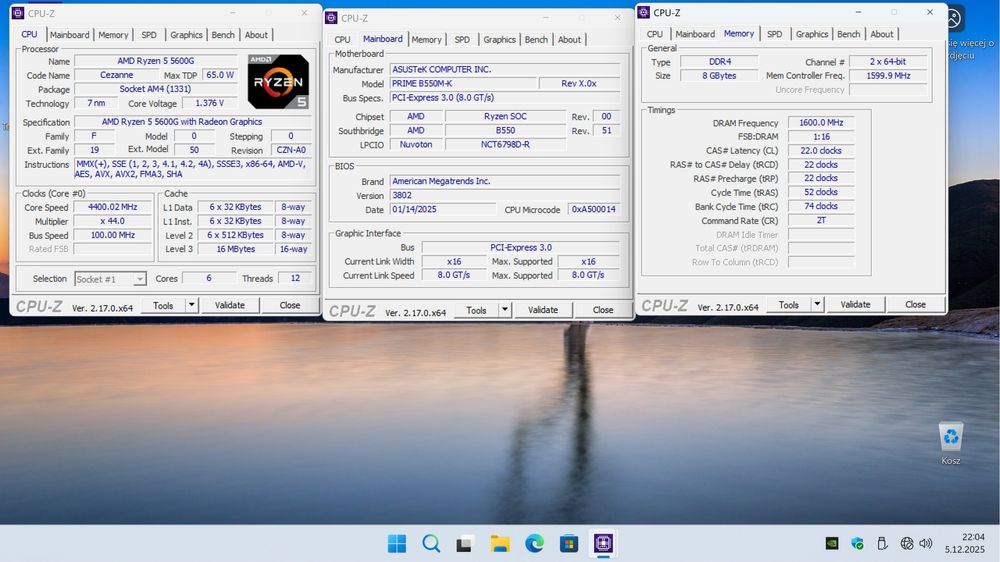The height and width of the screenshot is (562, 1000).
Task: Click the NCT6798D-R LPCIO field
Action: [505, 145]
